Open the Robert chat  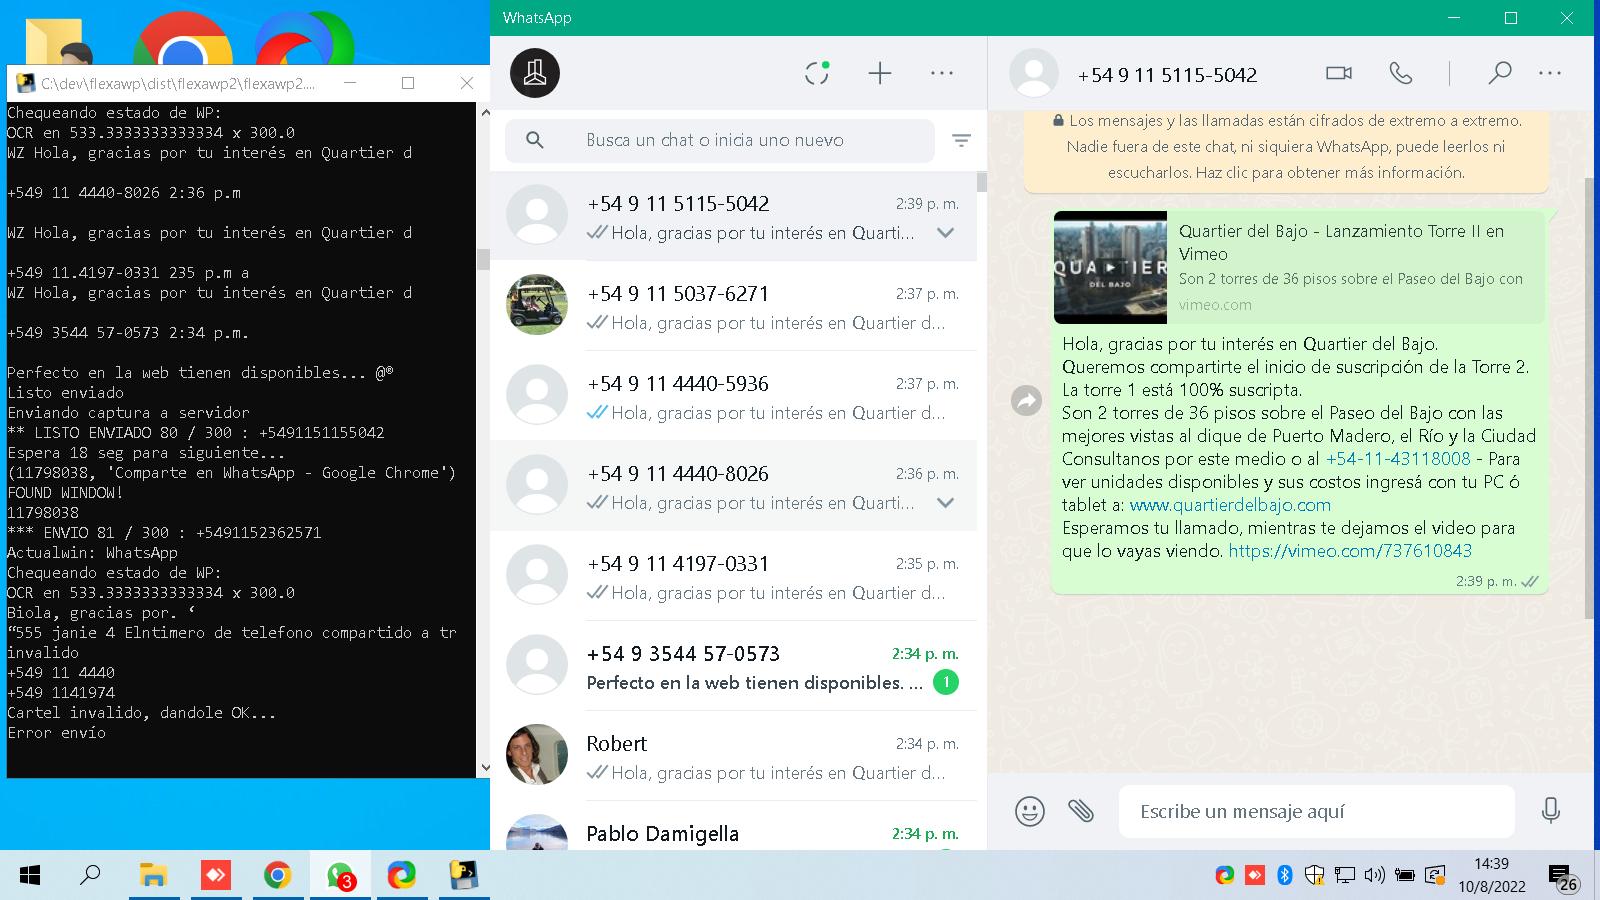(x=733, y=756)
